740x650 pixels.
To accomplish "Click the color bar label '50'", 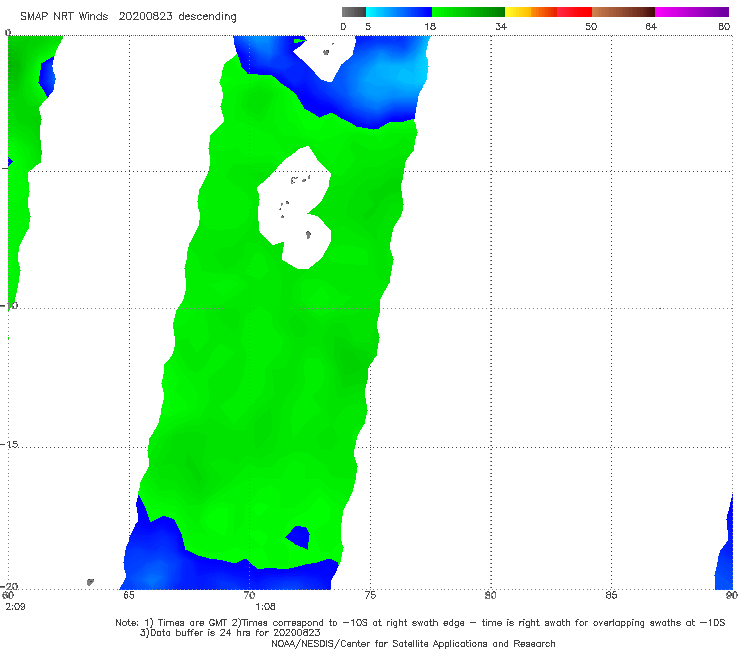I will pyautogui.click(x=591, y=26).
